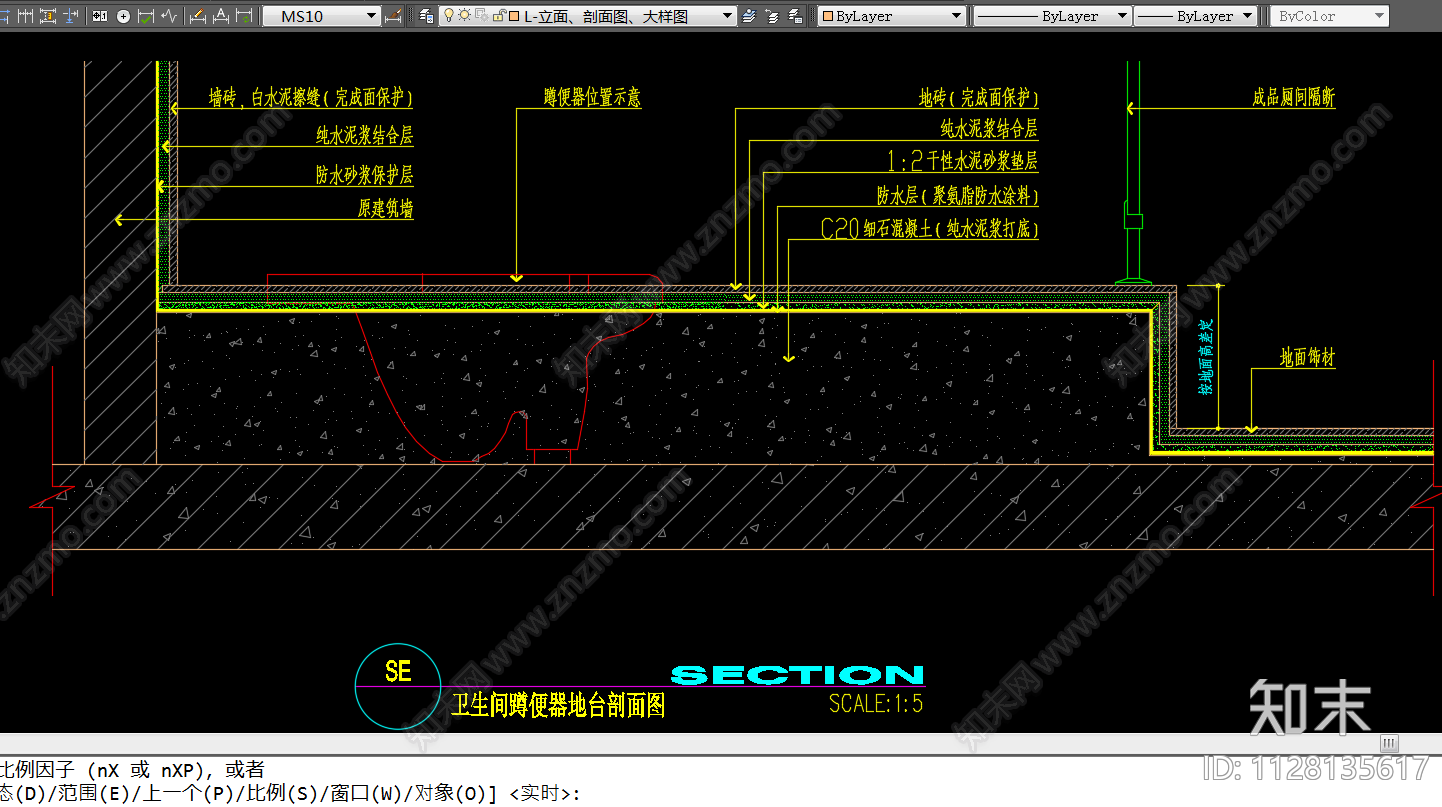
Task: Toggle the layer lock padlock
Action: pos(498,16)
